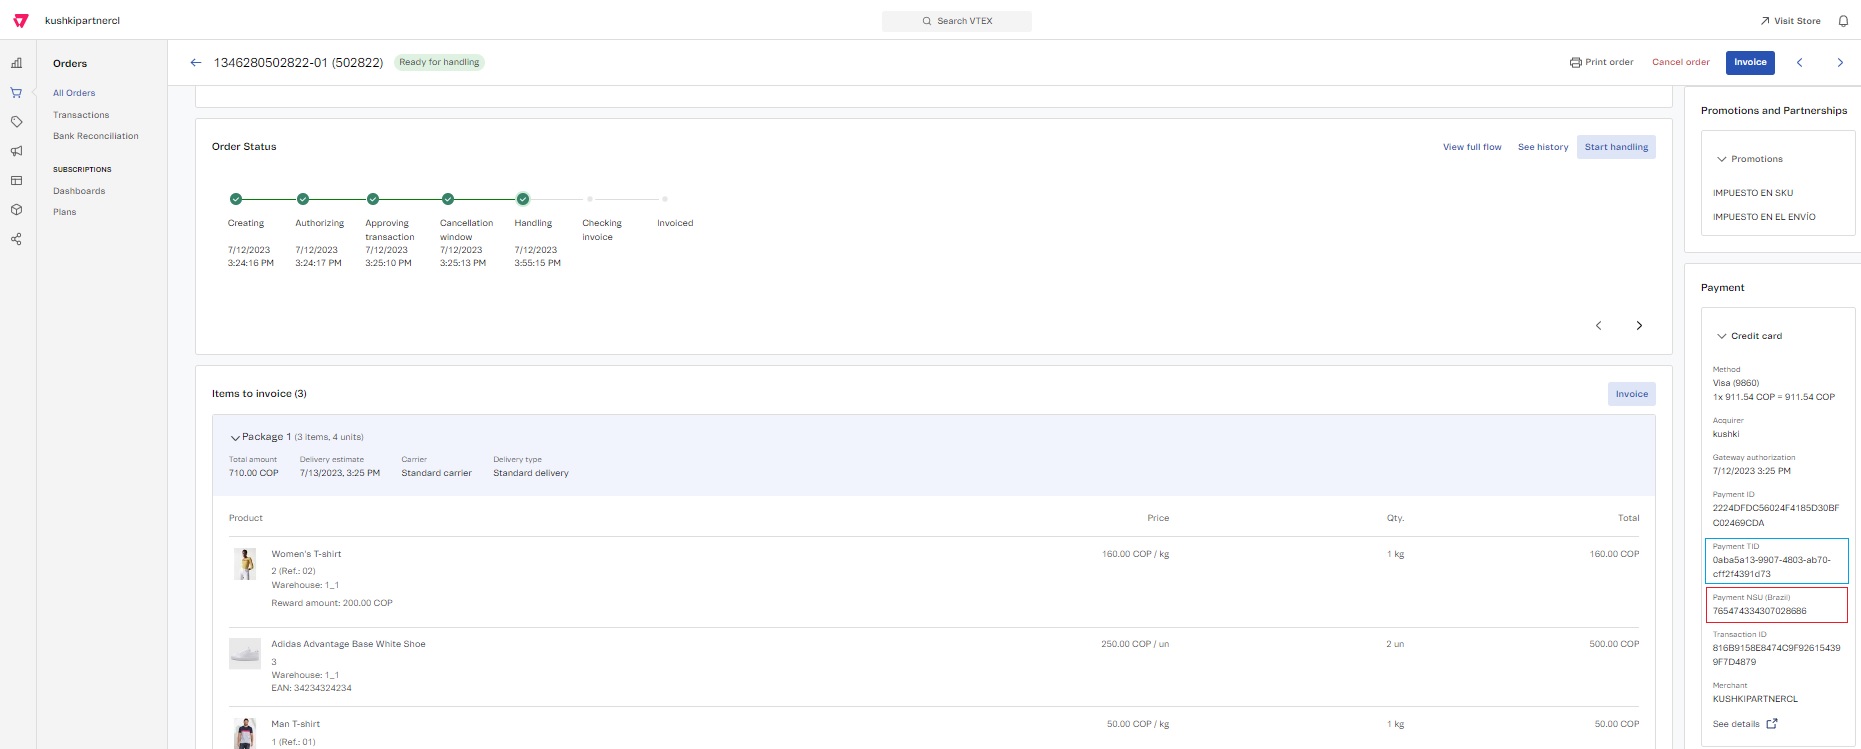The image size is (1861, 749).
Task: Click the Creating step marker
Action: coord(236,199)
